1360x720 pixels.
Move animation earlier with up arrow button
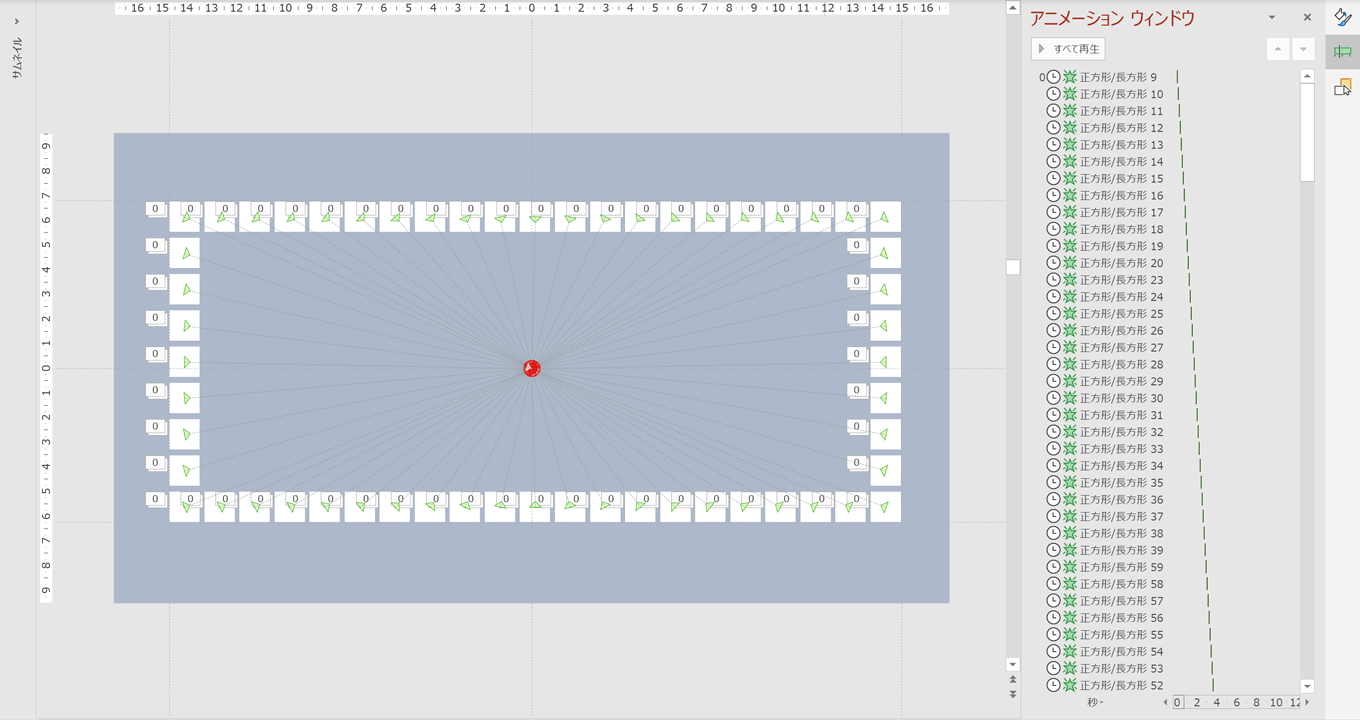[1278, 49]
